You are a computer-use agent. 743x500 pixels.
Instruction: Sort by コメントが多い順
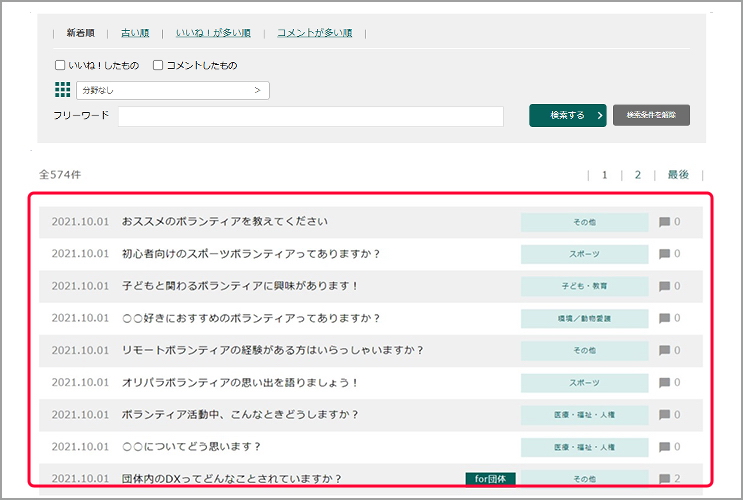click(x=314, y=33)
